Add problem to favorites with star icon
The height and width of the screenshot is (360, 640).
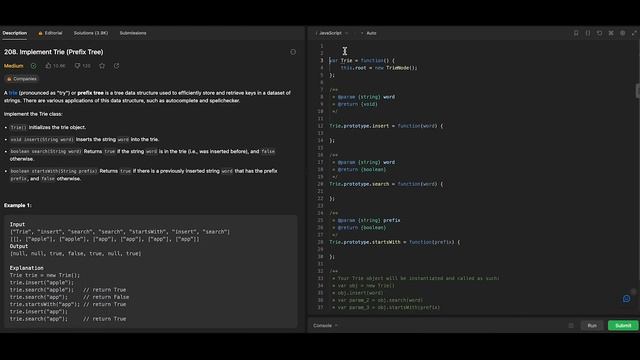click(102, 66)
